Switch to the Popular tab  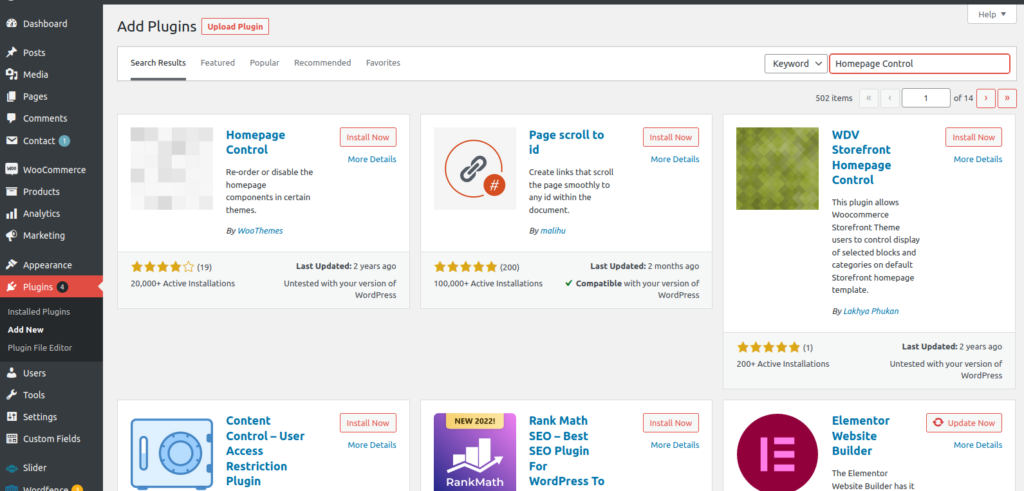click(264, 63)
